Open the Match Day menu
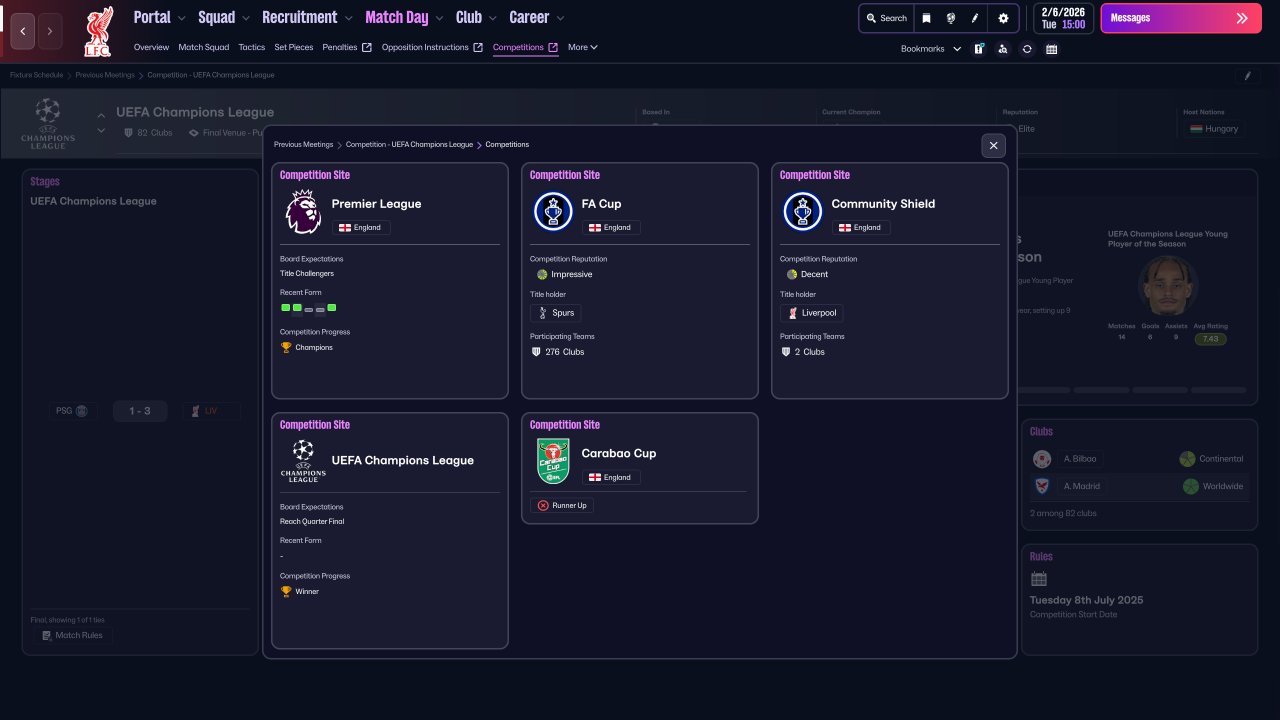Screen dimensions: 1280x720 [x=397, y=17]
